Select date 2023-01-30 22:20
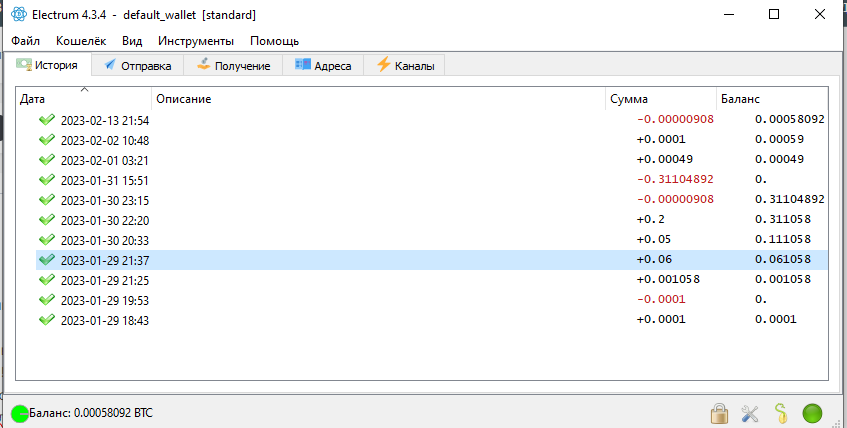This screenshot has height=428, width=847. pos(105,220)
